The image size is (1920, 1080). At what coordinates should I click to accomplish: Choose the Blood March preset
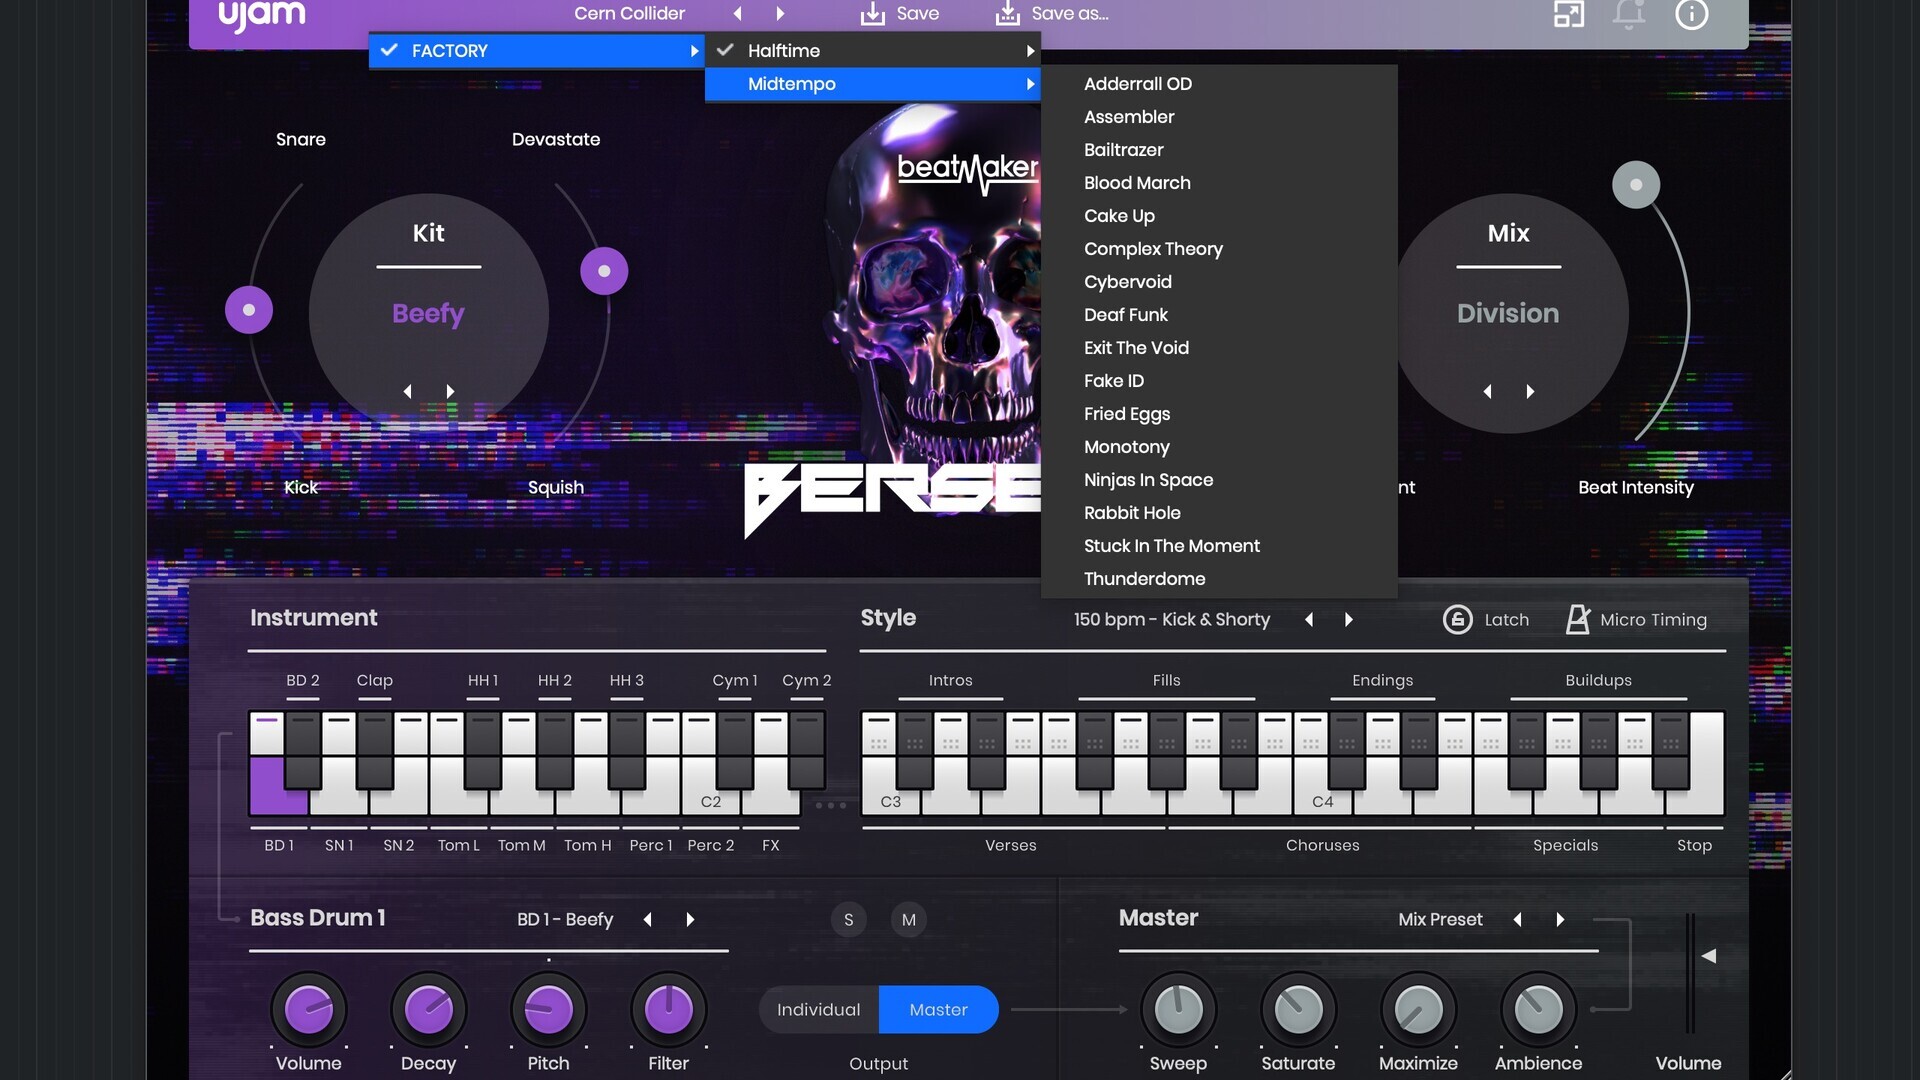tap(1219, 183)
